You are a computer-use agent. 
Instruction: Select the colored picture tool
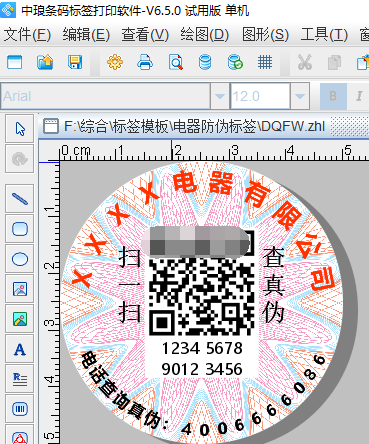[20, 319]
